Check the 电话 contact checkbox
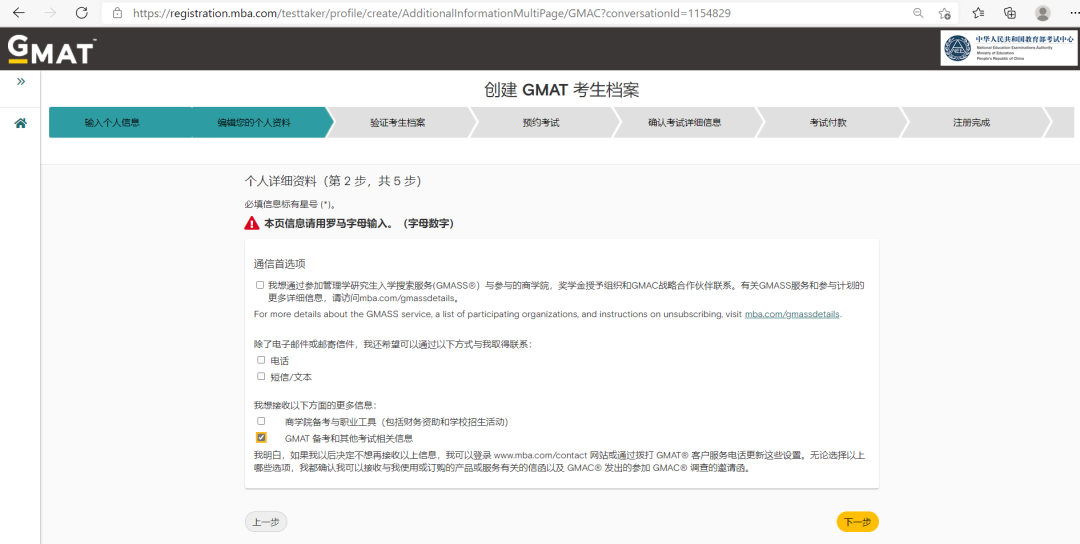 click(x=261, y=360)
